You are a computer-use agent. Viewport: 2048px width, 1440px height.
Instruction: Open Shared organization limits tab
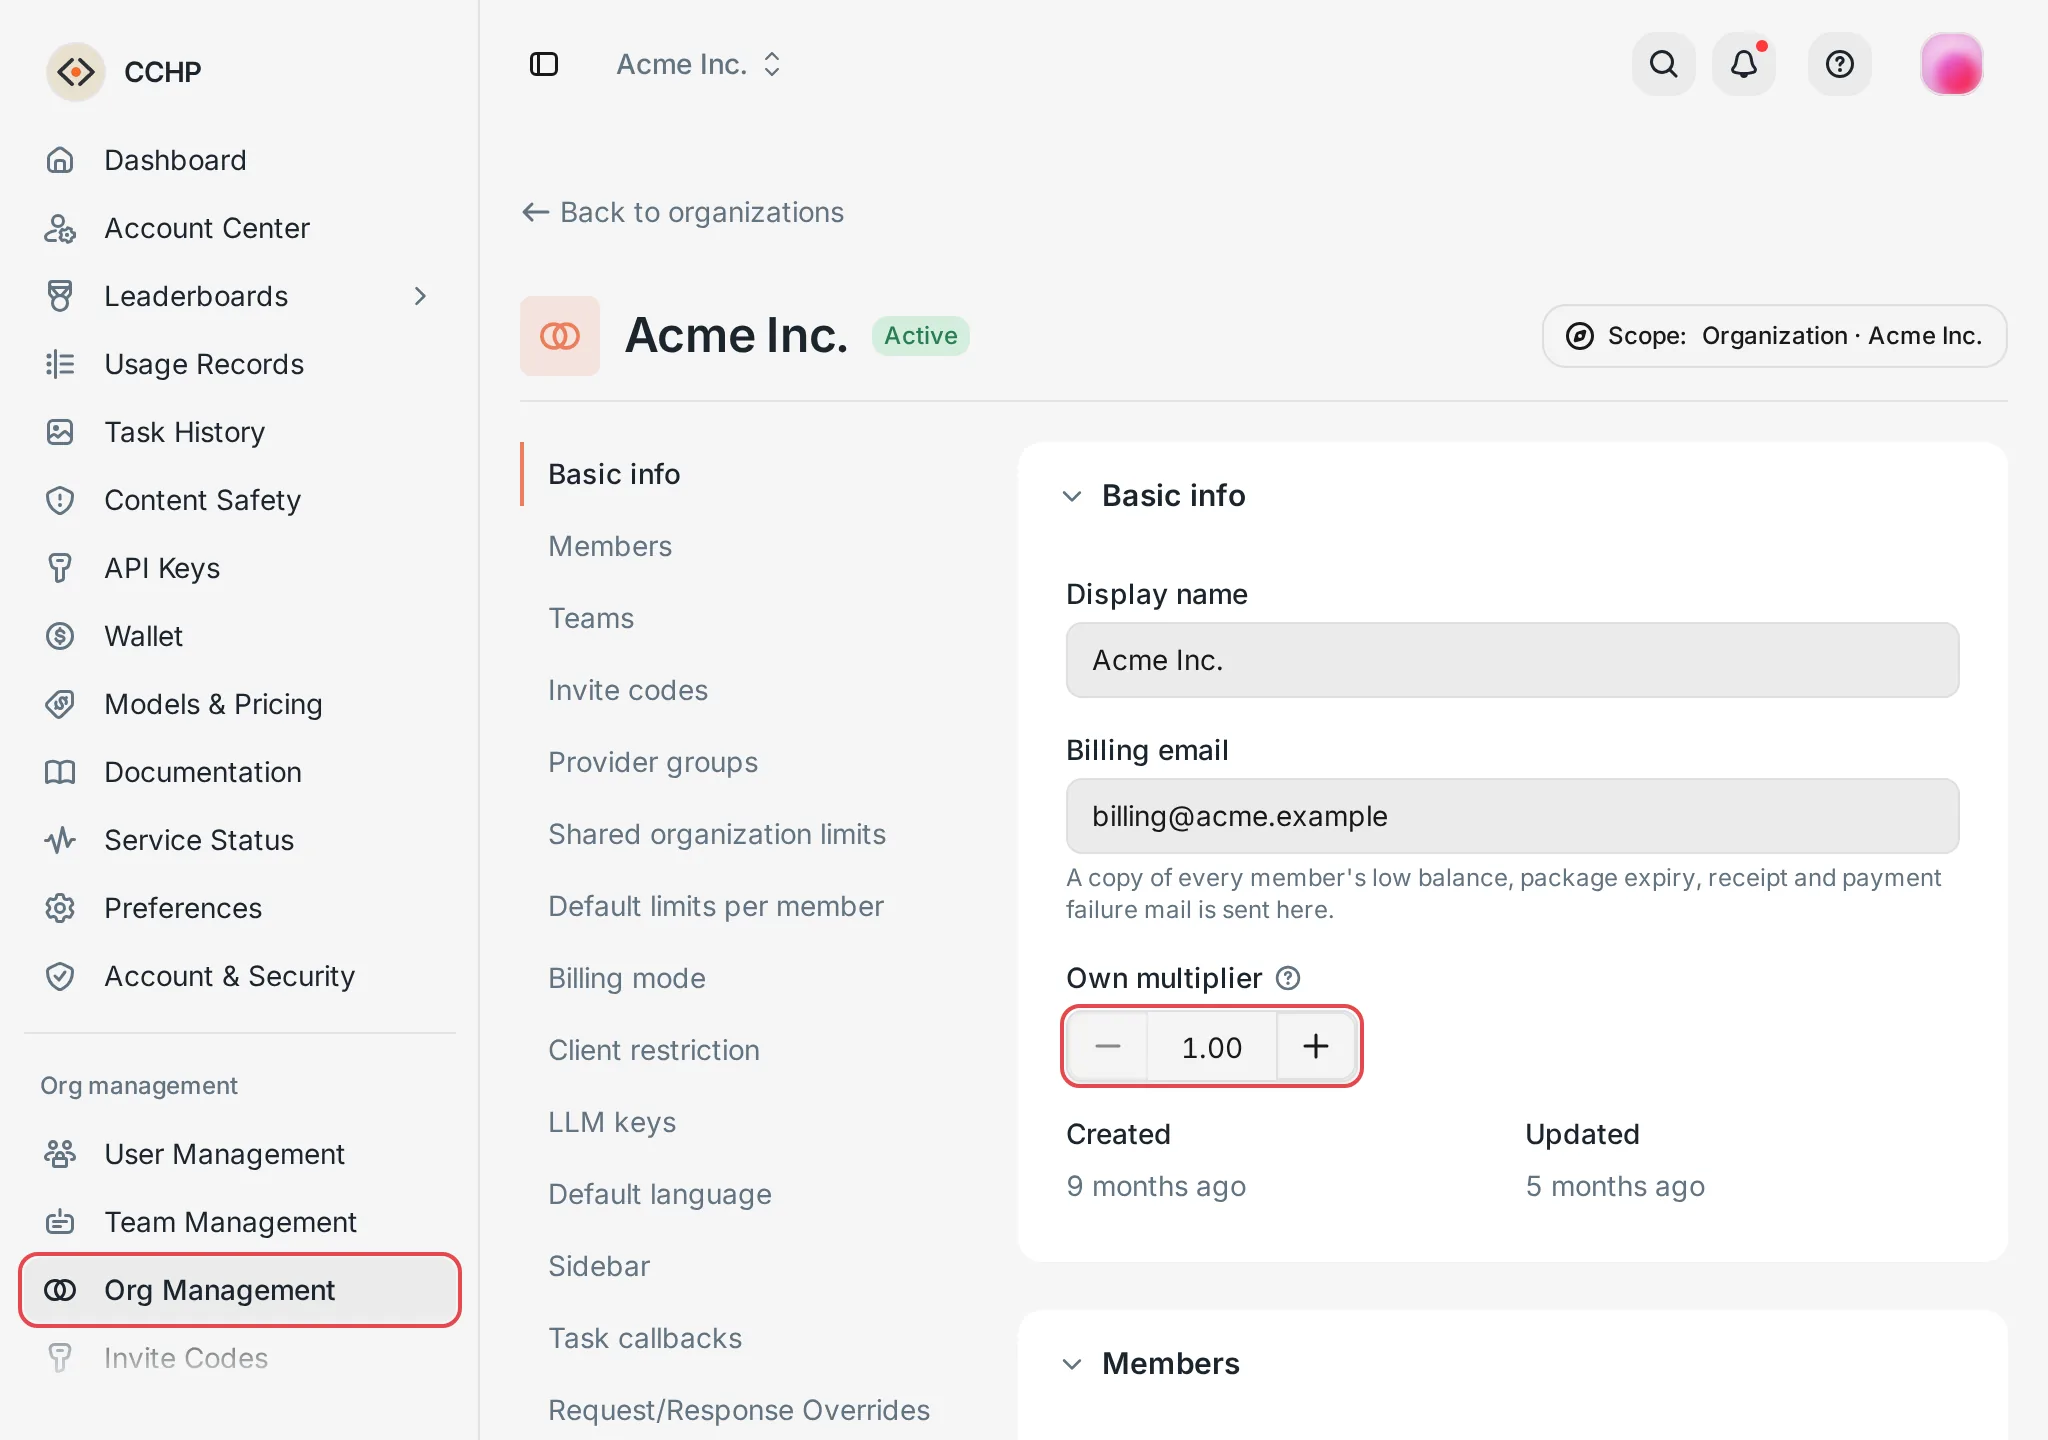coord(717,834)
